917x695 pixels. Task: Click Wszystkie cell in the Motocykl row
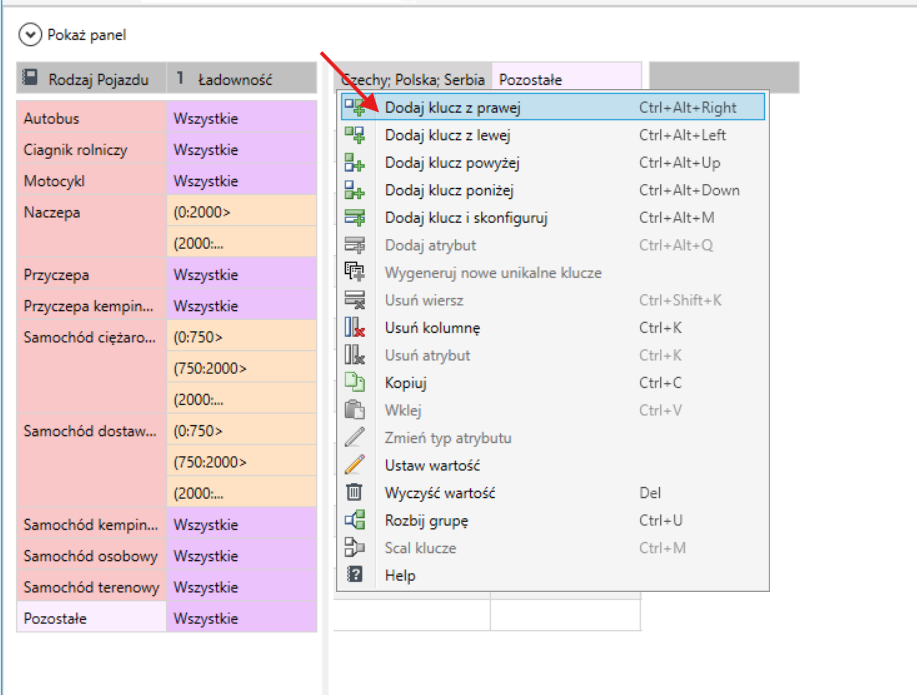point(242,180)
